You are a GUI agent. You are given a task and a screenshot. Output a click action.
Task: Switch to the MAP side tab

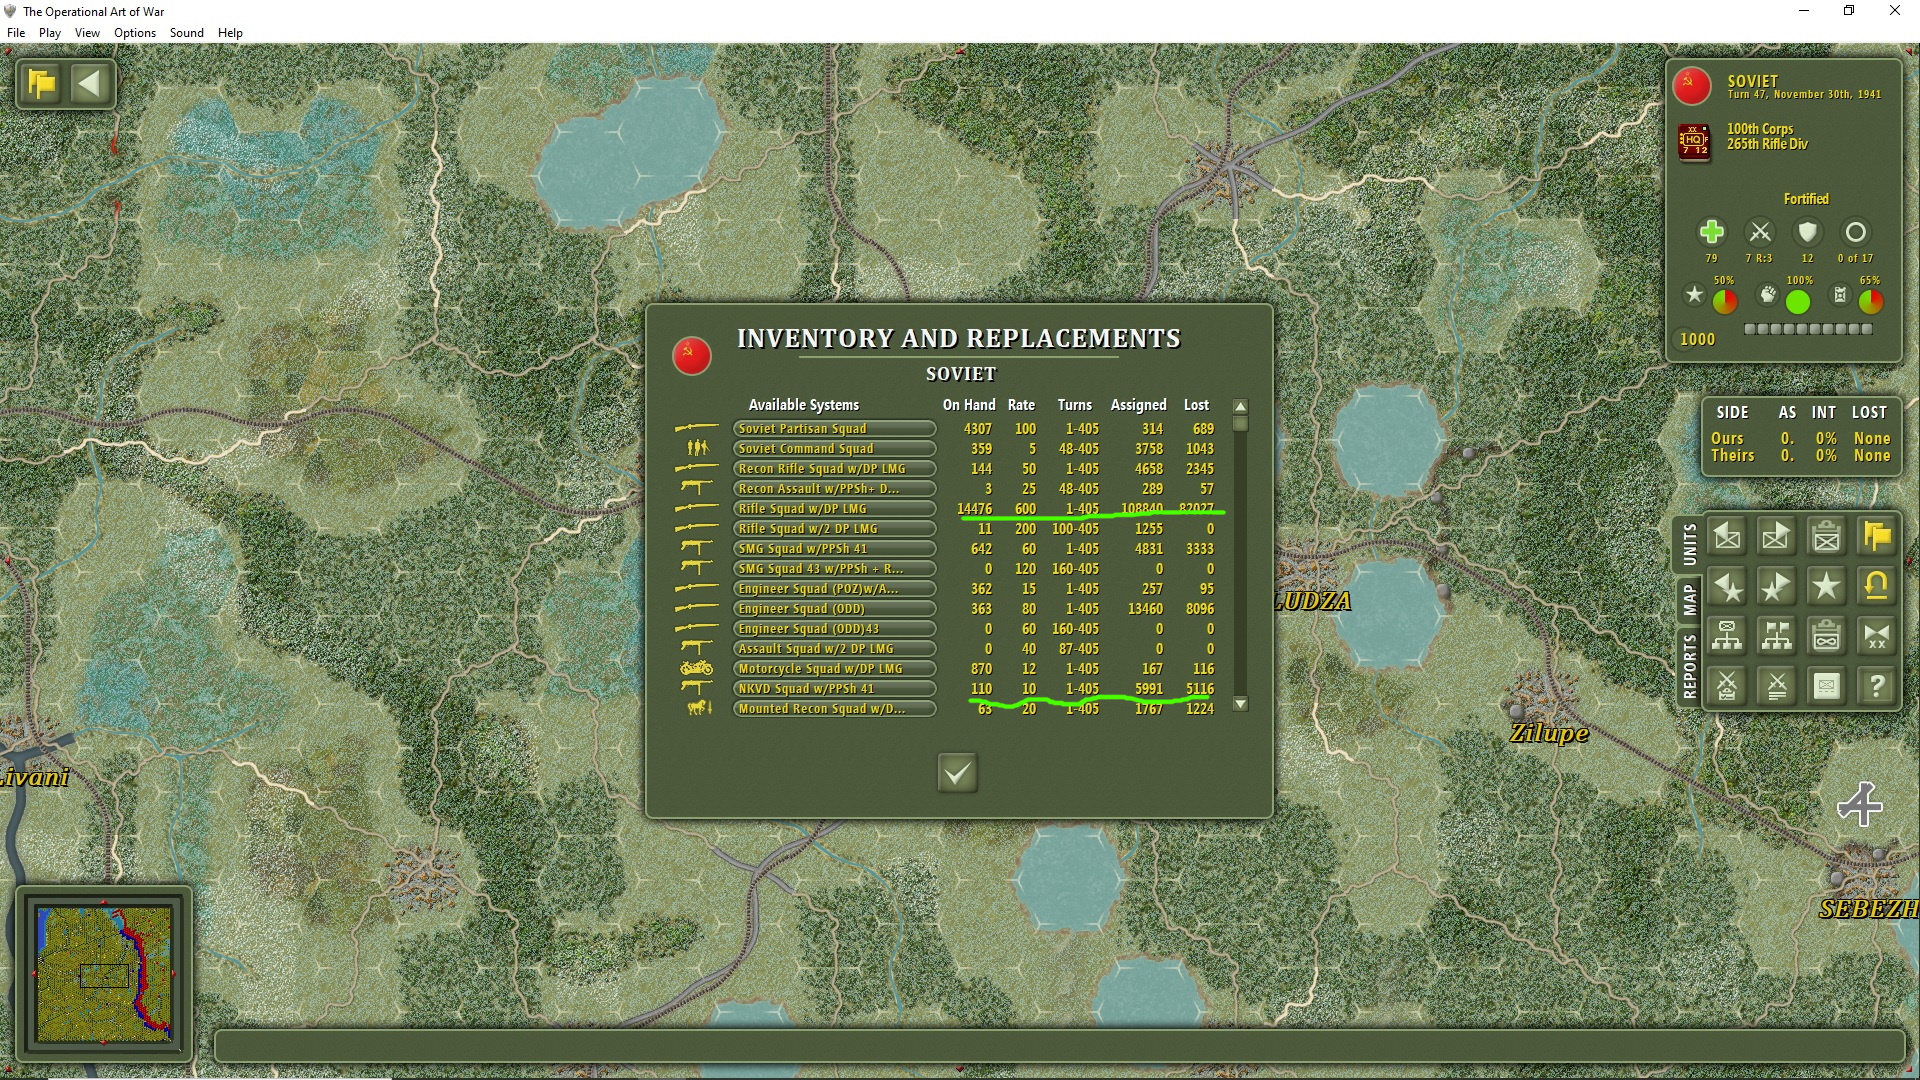click(x=1689, y=599)
